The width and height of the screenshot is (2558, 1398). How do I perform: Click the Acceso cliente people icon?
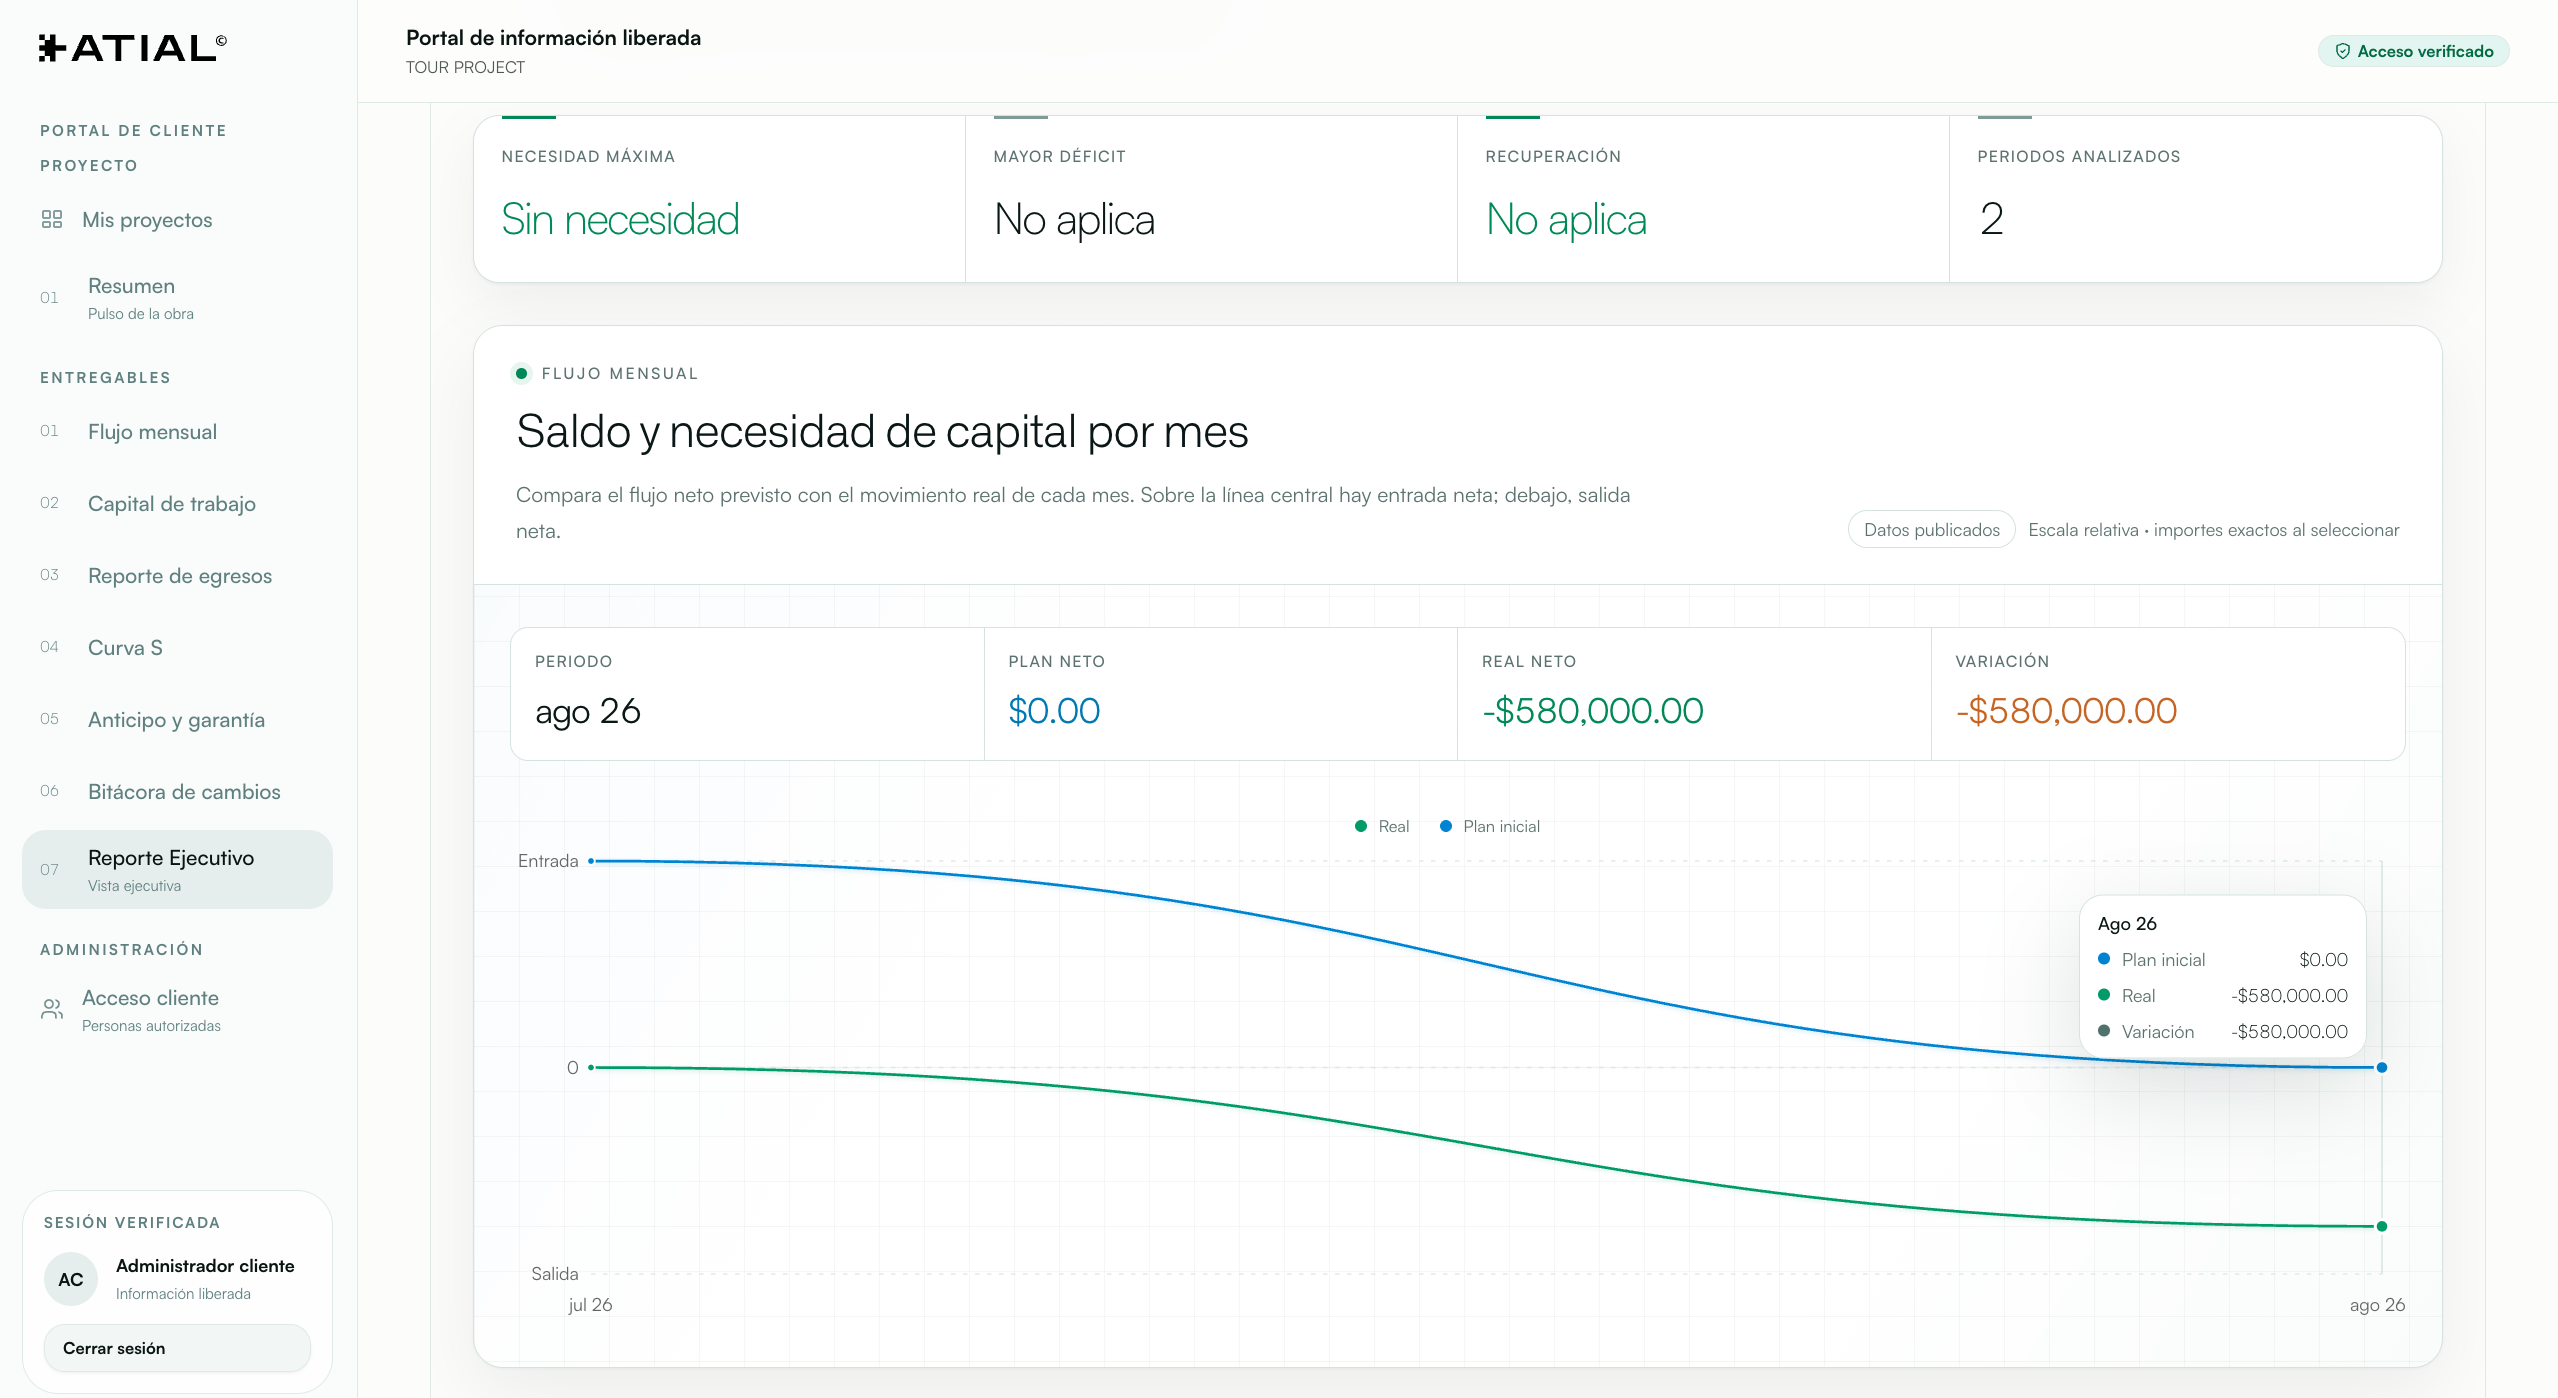52,1009
